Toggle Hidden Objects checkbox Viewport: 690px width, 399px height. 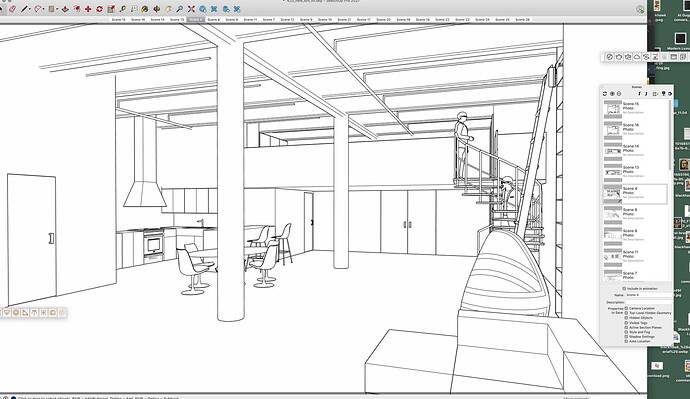[x=626, y=318]
